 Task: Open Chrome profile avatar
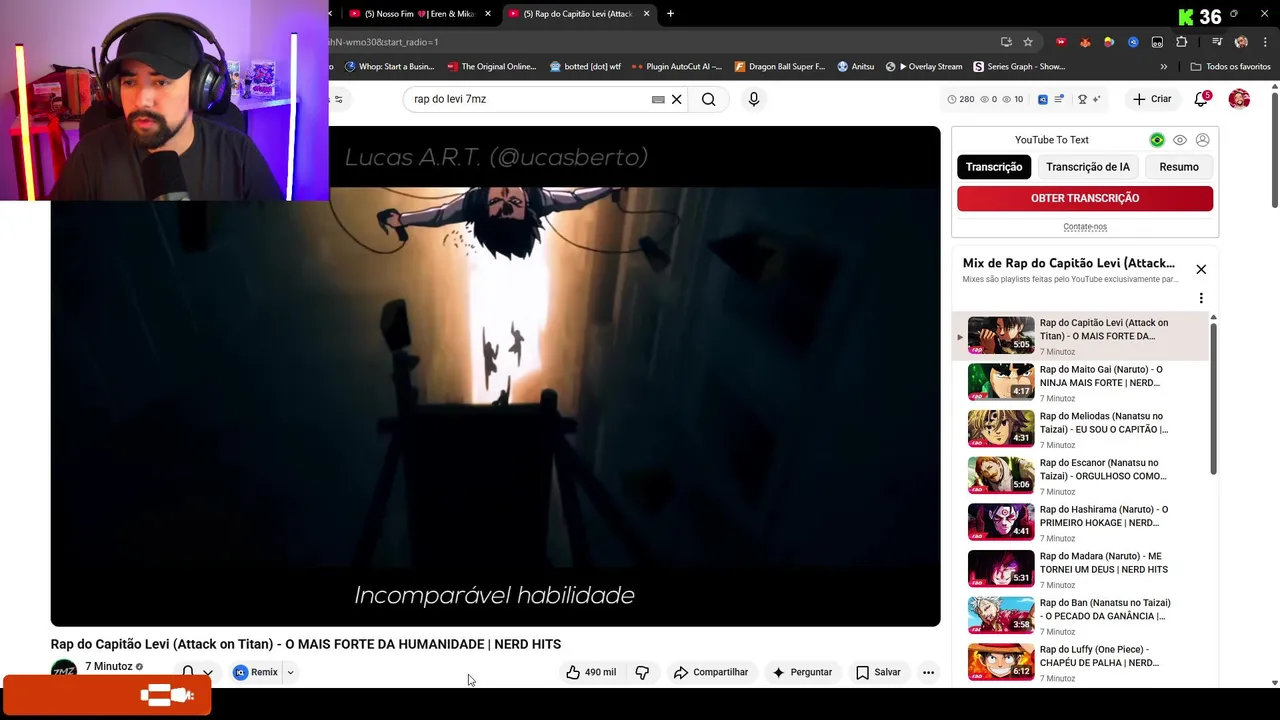pyautogui.click(x=1241, y=42)
